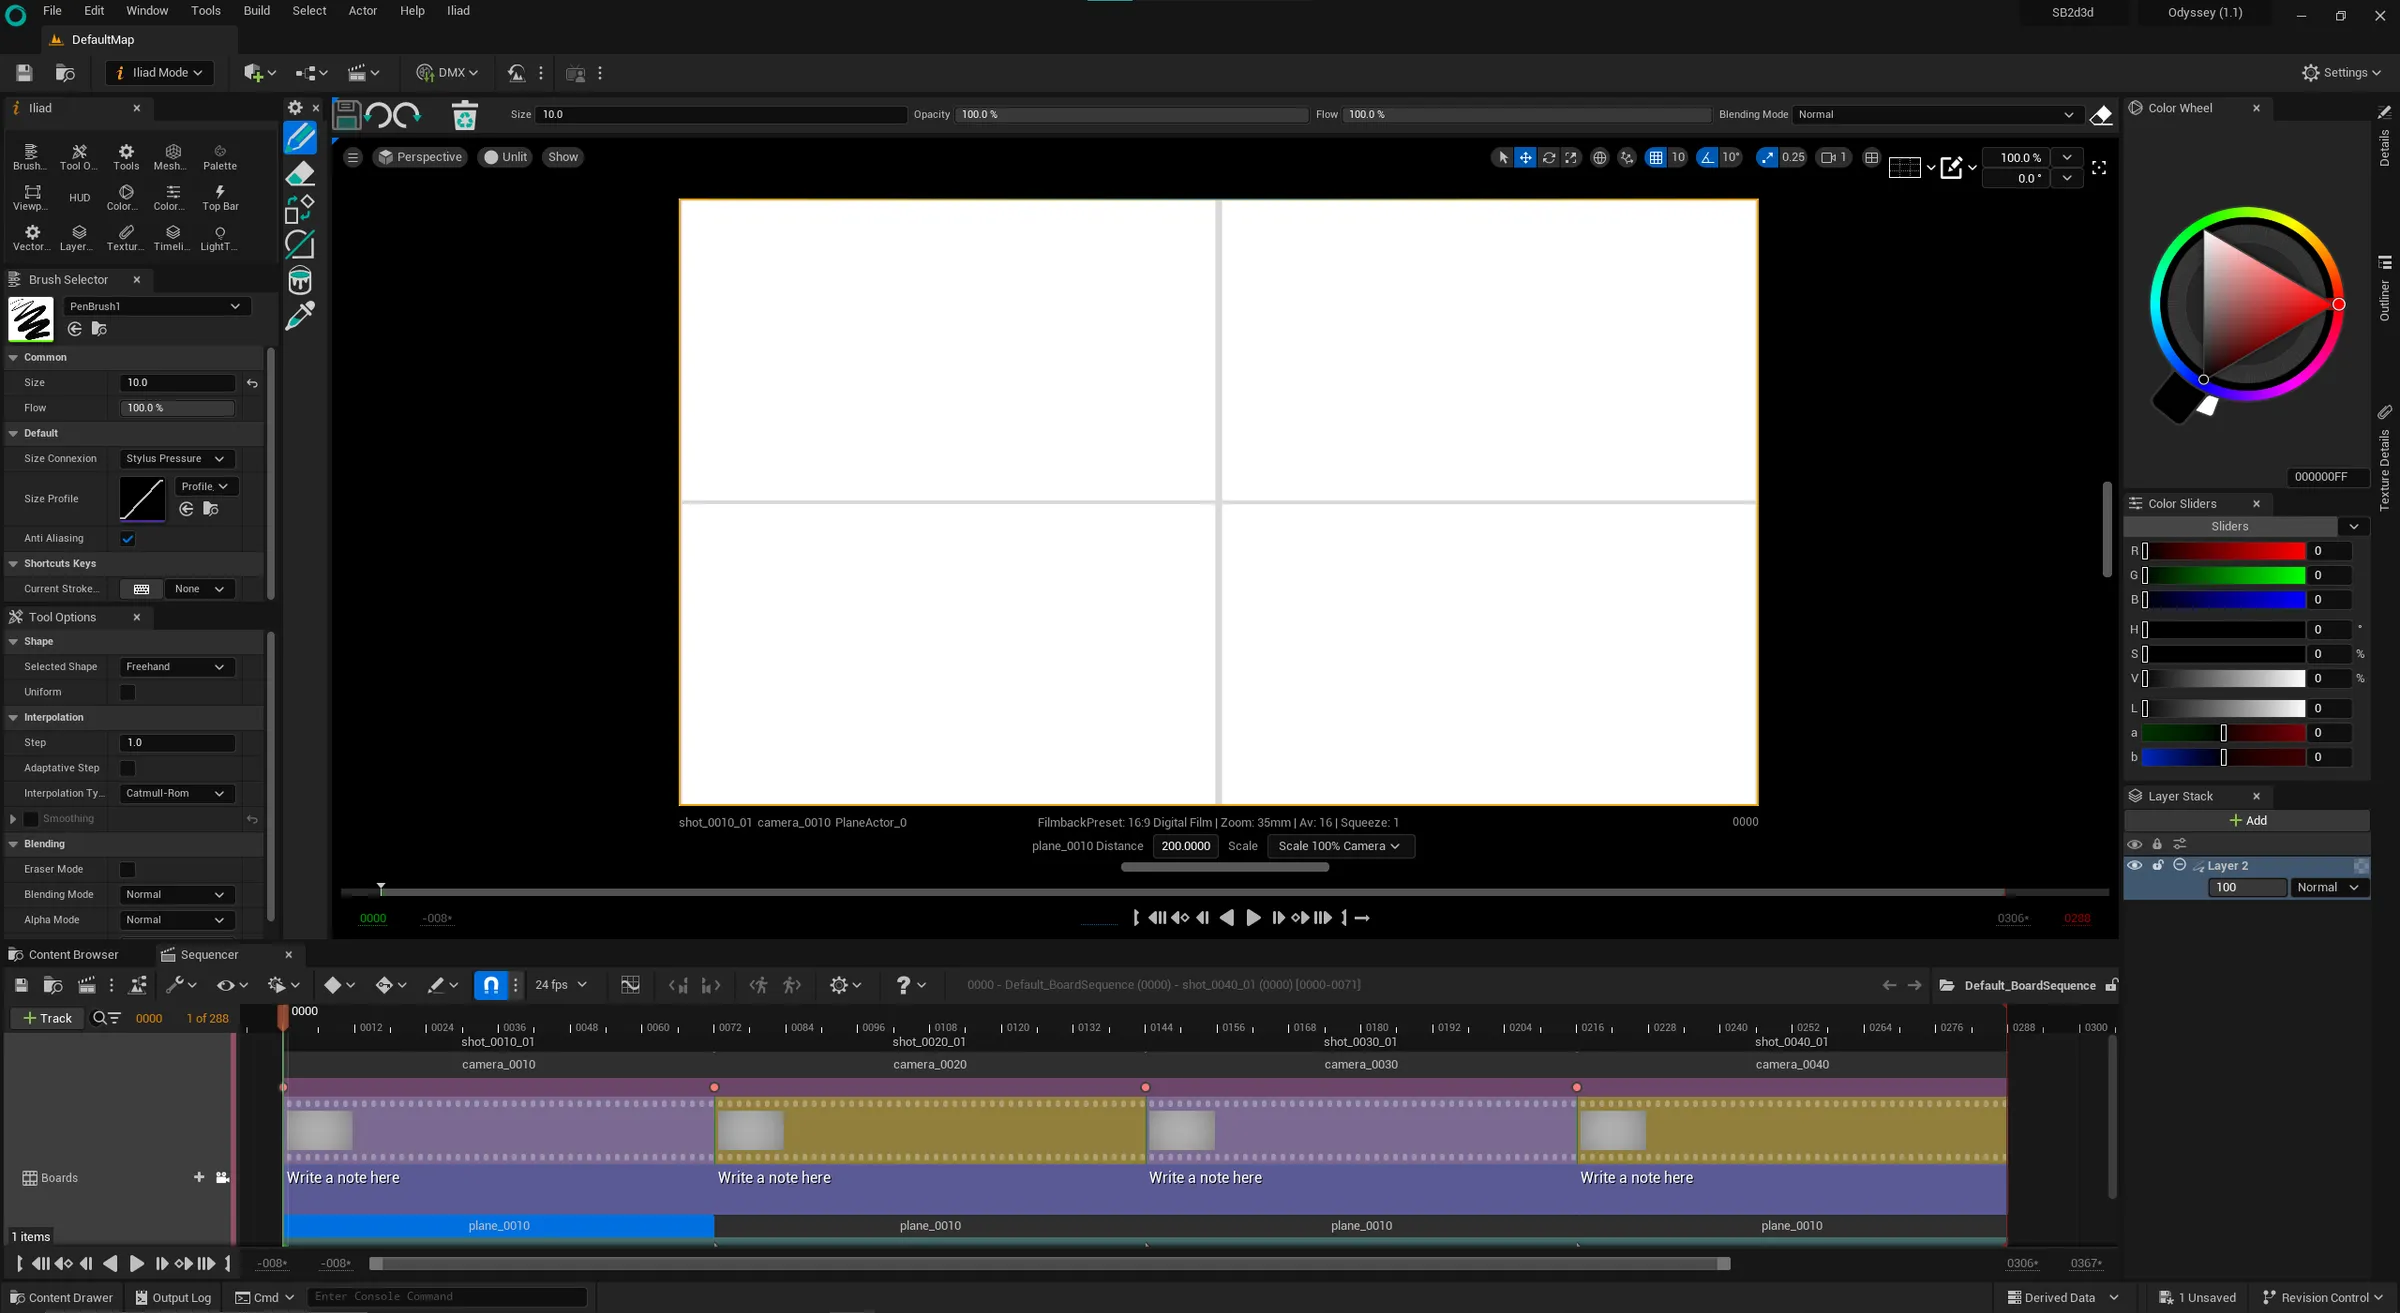Open the Build menu
The width and height of the screenshot is (2400, 1313).
[x=256, y=11]
